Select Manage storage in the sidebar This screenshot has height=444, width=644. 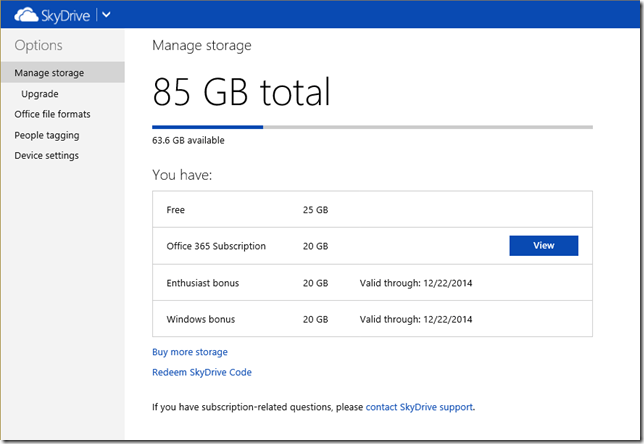(49, 73)
